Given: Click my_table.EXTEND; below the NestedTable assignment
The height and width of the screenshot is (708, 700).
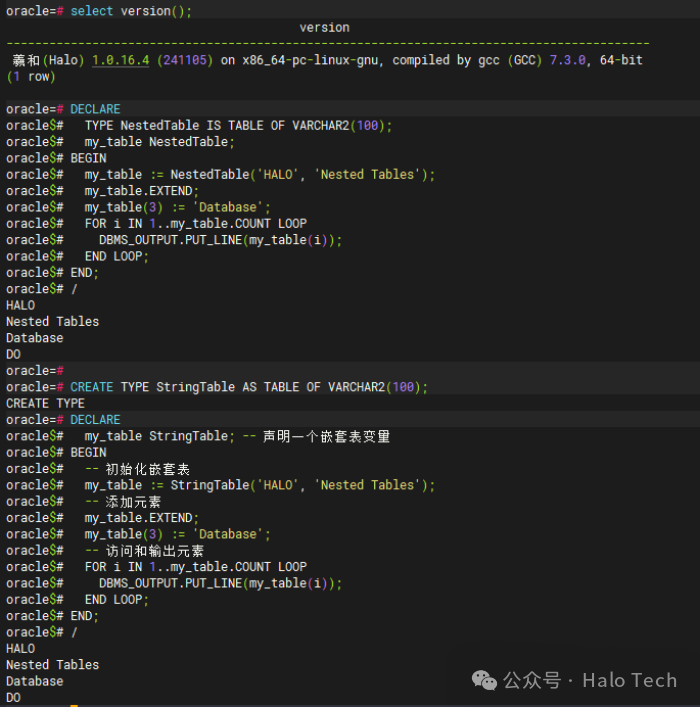Looking at the screenshot, I should [x=141, y=191].
